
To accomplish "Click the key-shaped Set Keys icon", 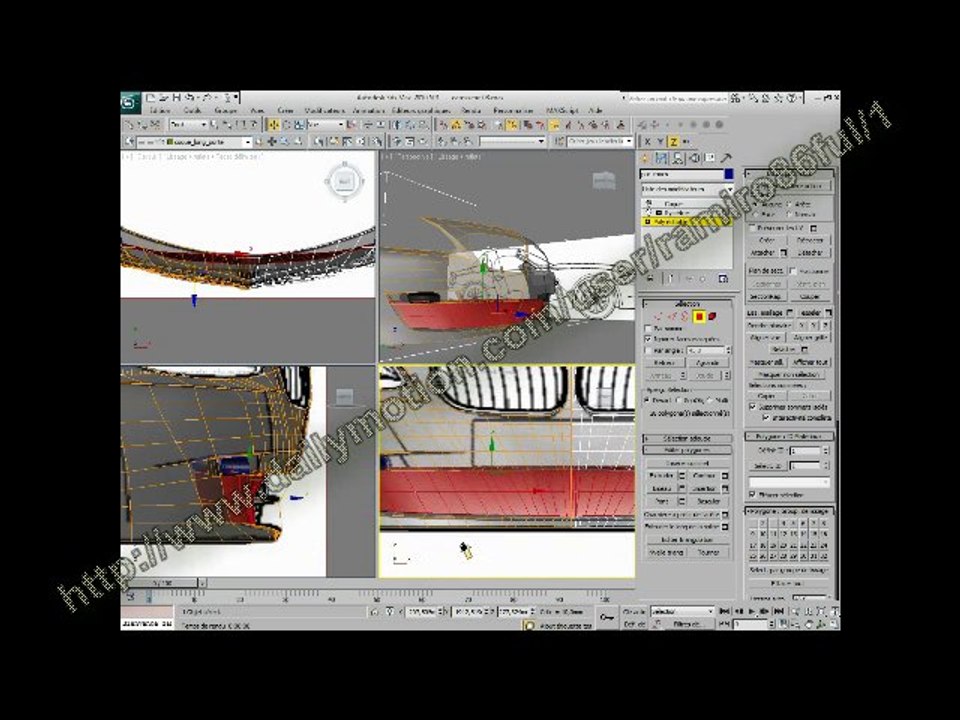I will click(x=607, y=618).
